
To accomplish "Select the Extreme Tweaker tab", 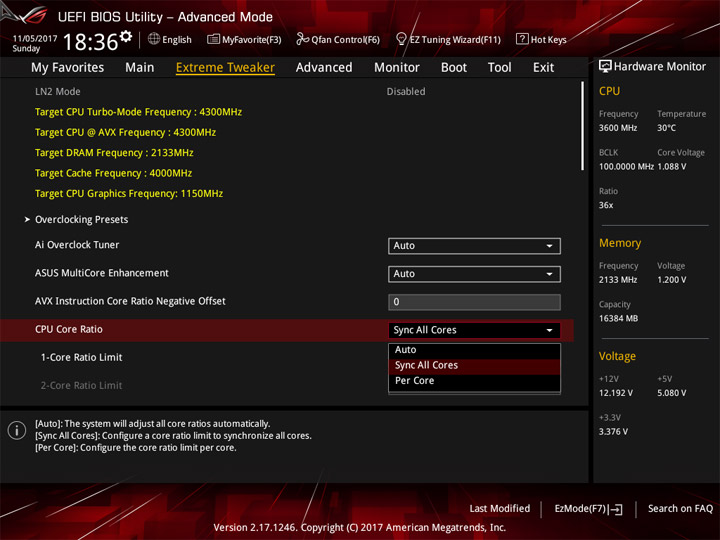I will pos(225,68).
